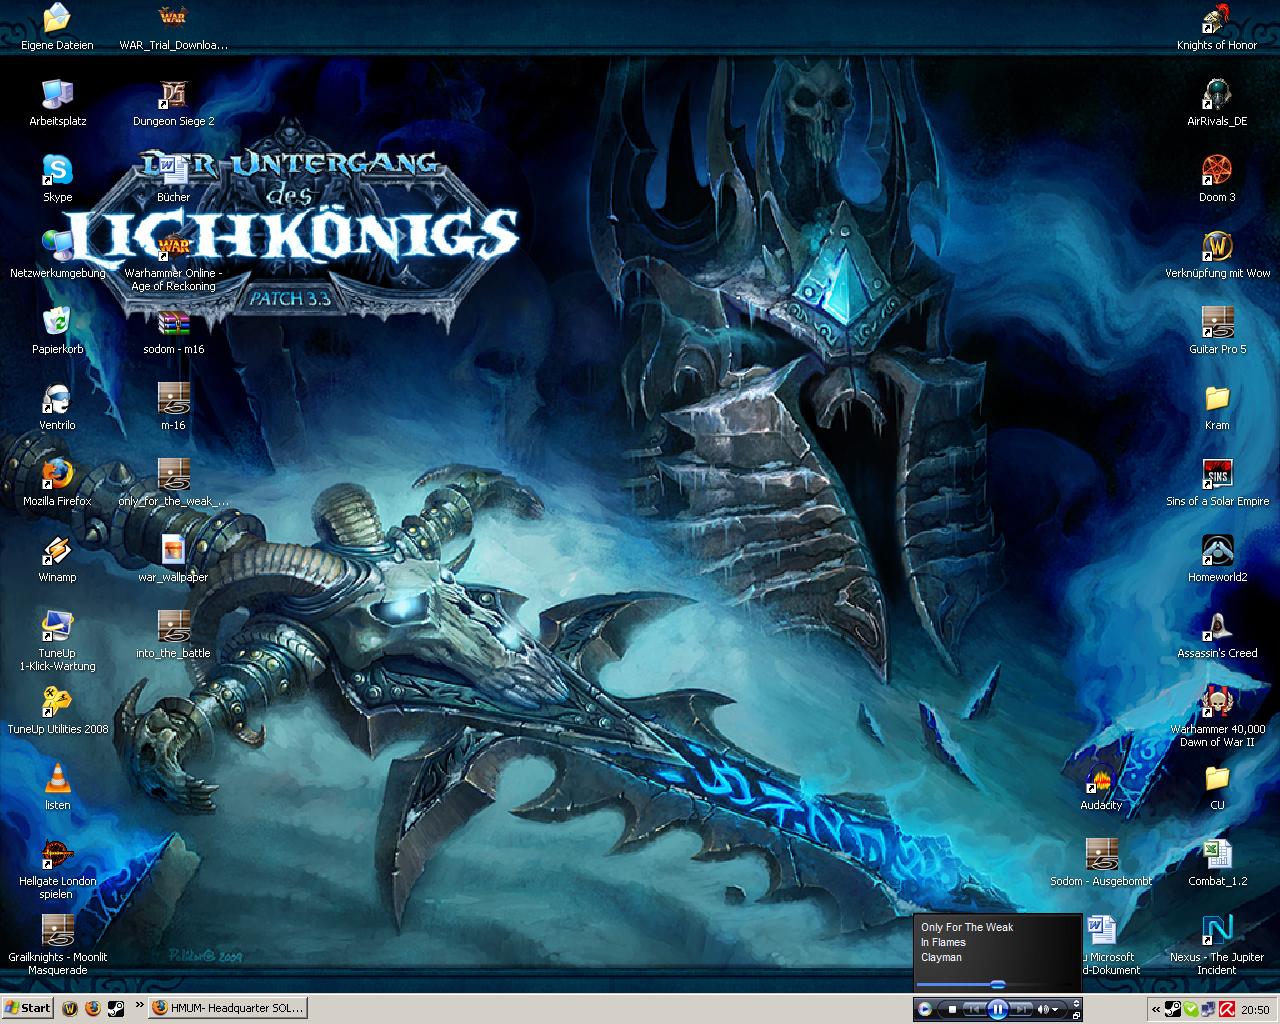This screenshot has width=1280, height=1024.
Task: Expand hidden Quick Launch icons chevron
Action: 138,1005
